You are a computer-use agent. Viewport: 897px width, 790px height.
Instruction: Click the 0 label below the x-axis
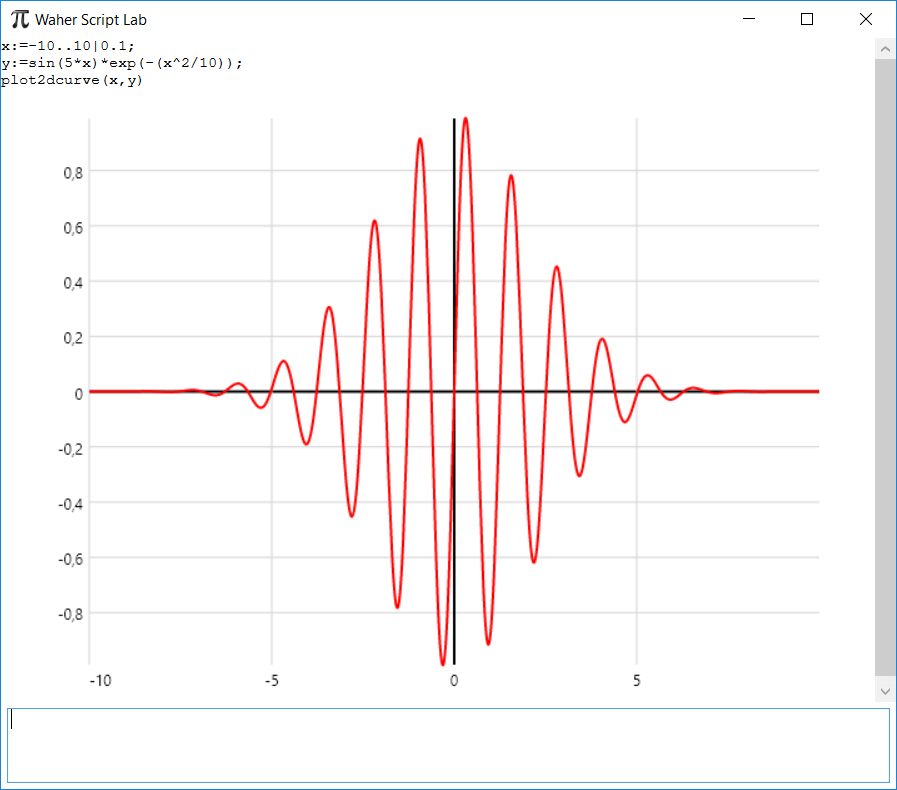click(454, 681)
